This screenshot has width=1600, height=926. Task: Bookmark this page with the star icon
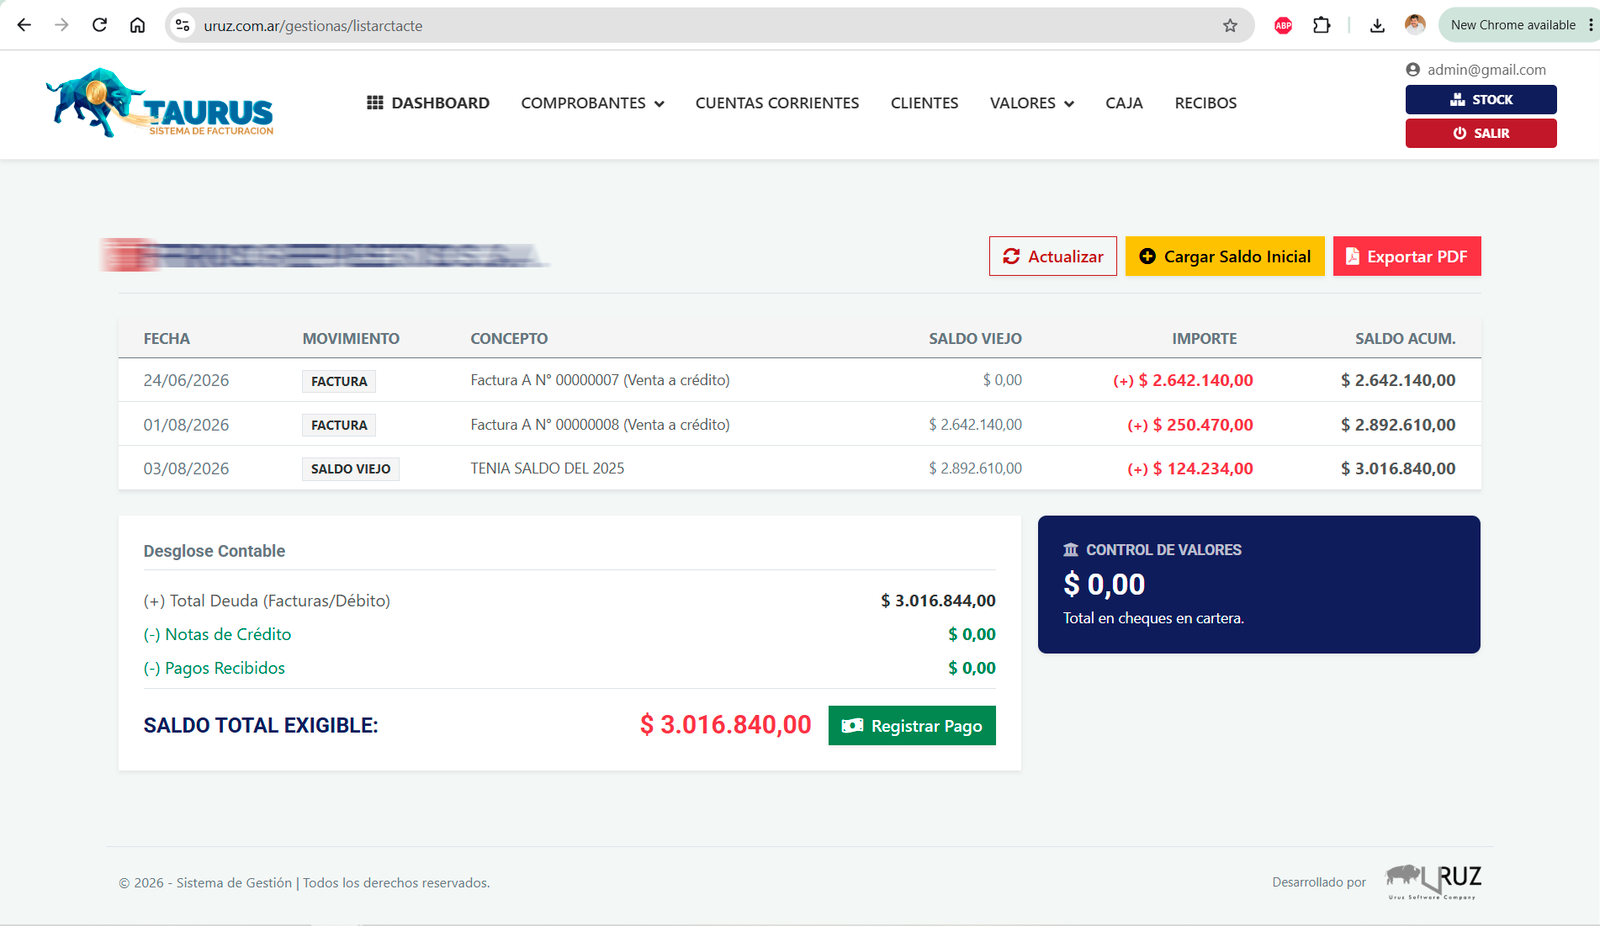1230,25
